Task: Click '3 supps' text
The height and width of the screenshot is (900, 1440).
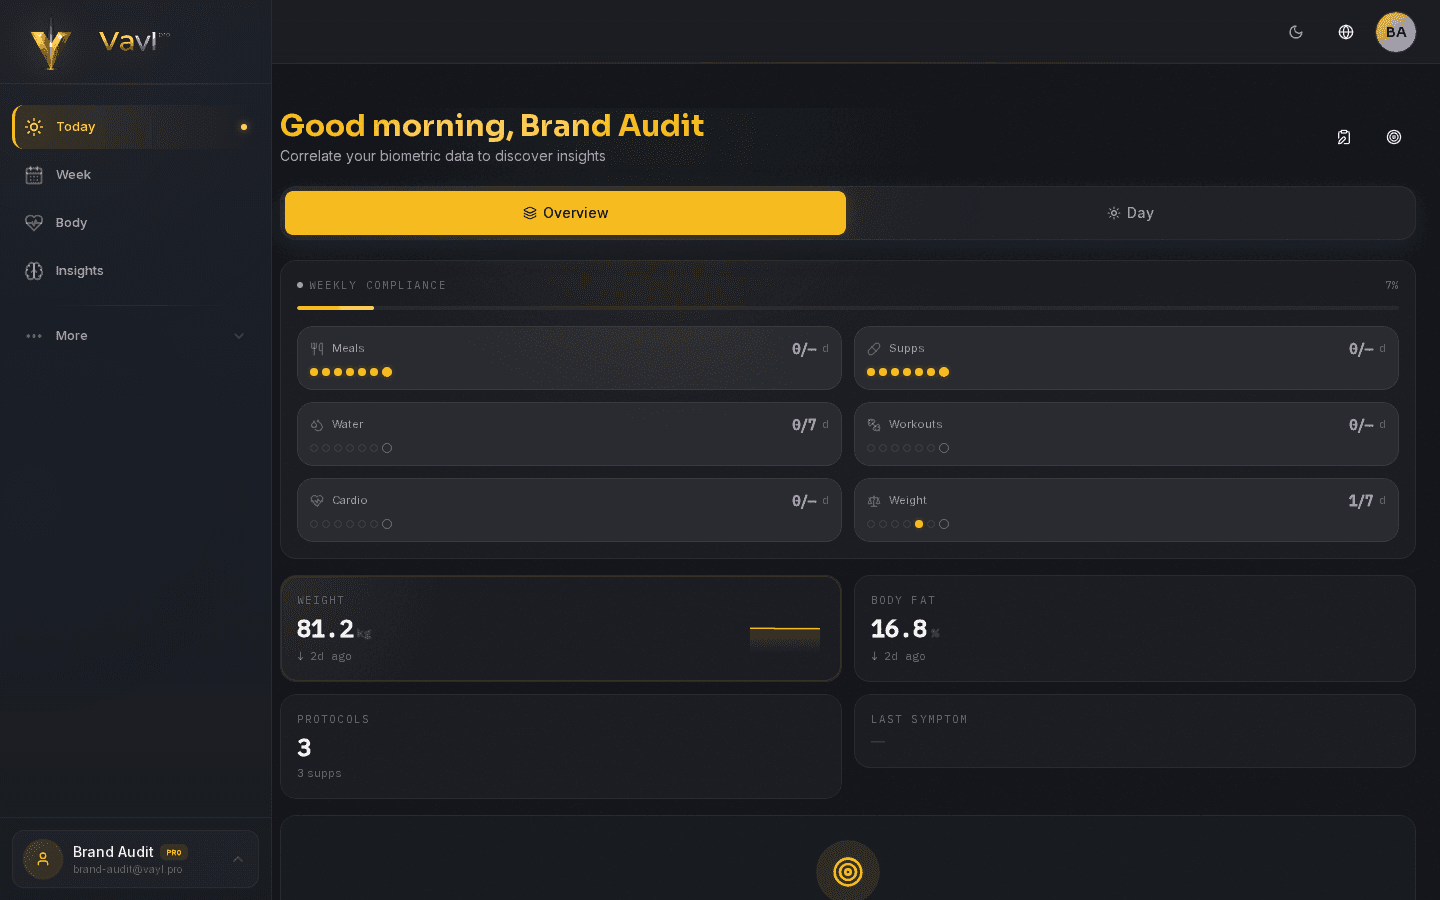Action: pos(319,773)
